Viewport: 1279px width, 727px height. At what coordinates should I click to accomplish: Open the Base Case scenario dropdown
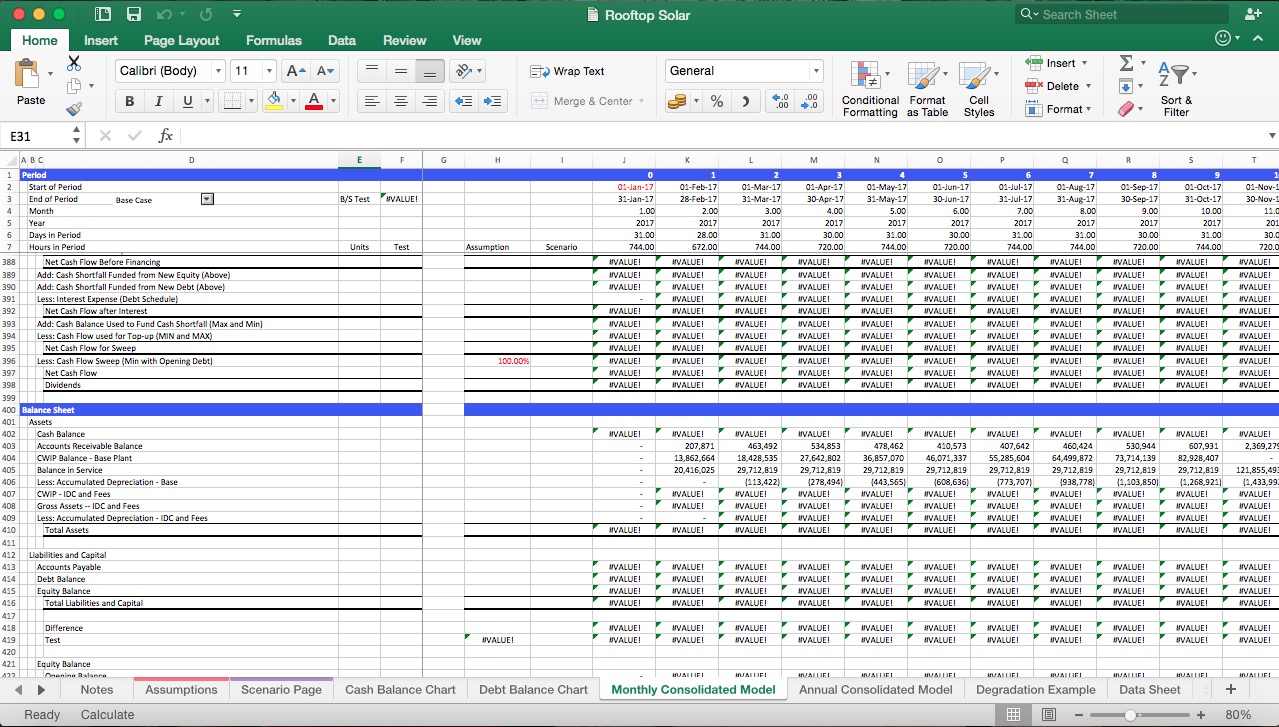coord(207,198)
